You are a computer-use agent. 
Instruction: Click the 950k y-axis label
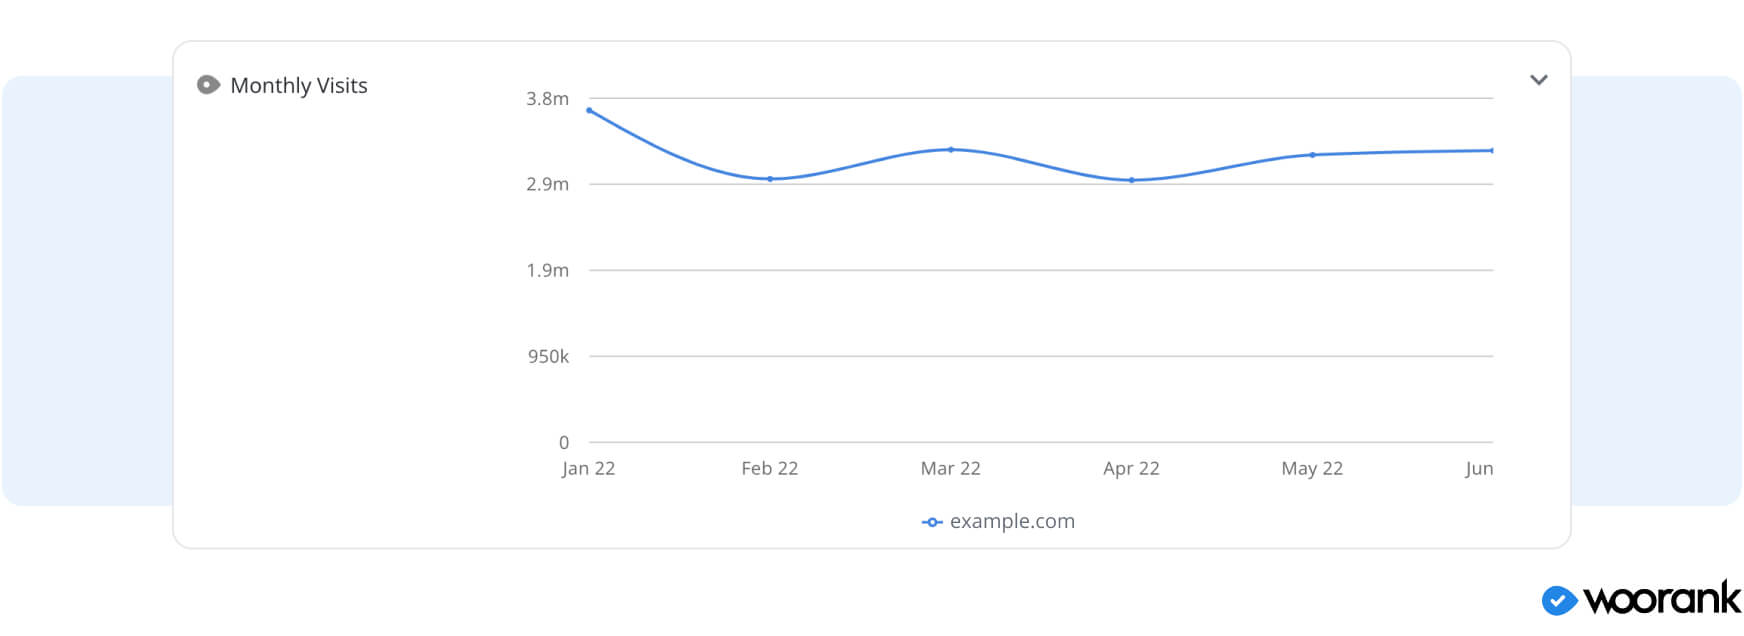point(548,357)
